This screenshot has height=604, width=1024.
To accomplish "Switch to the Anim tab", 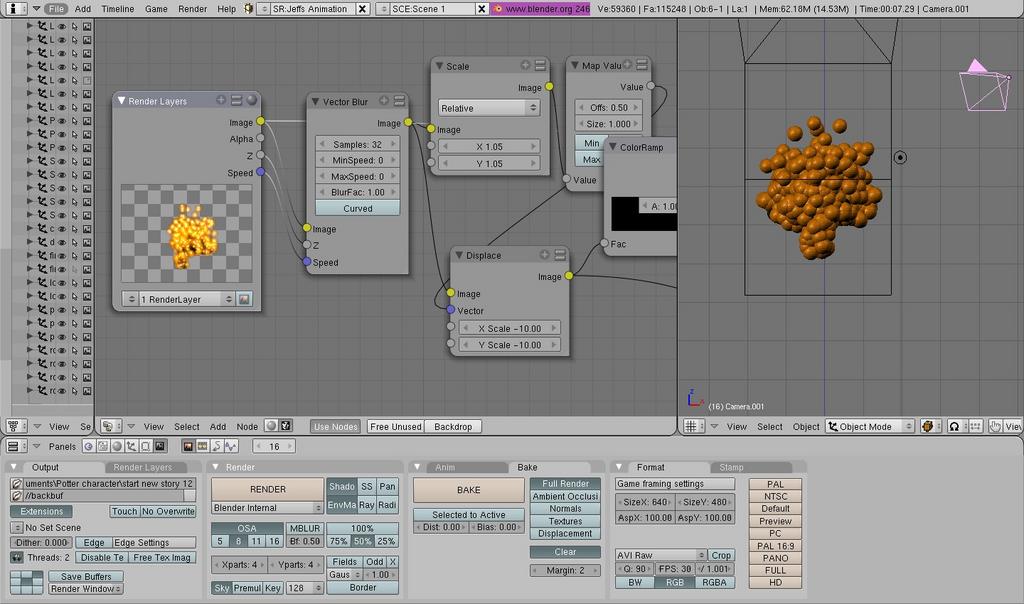I will (445, 467).
